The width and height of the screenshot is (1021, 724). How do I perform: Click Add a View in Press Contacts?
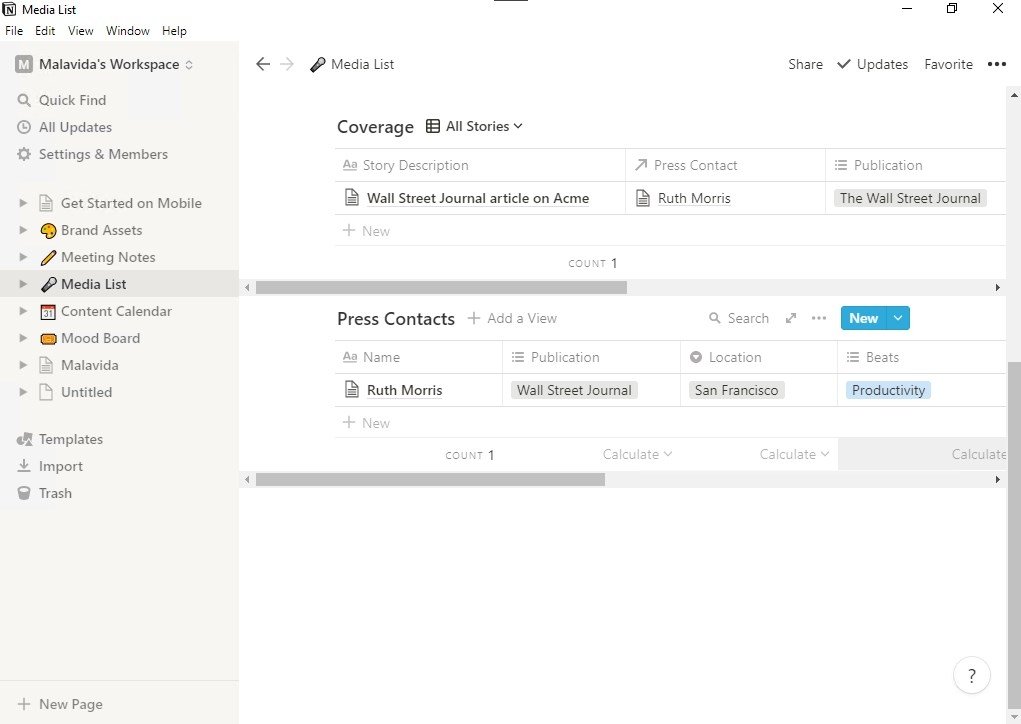tap(512, 318)
